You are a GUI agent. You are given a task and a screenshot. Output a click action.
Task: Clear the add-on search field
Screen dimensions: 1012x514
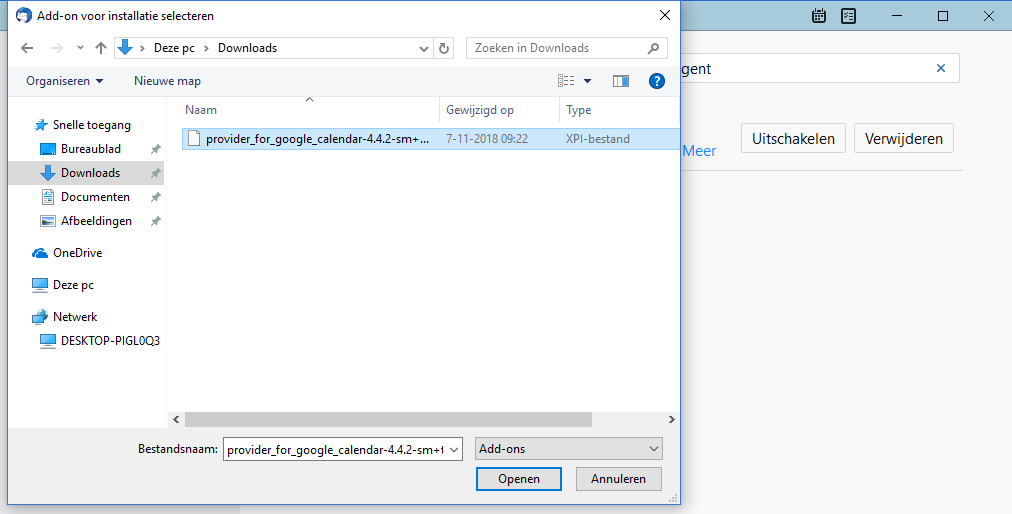click(940, 68)
